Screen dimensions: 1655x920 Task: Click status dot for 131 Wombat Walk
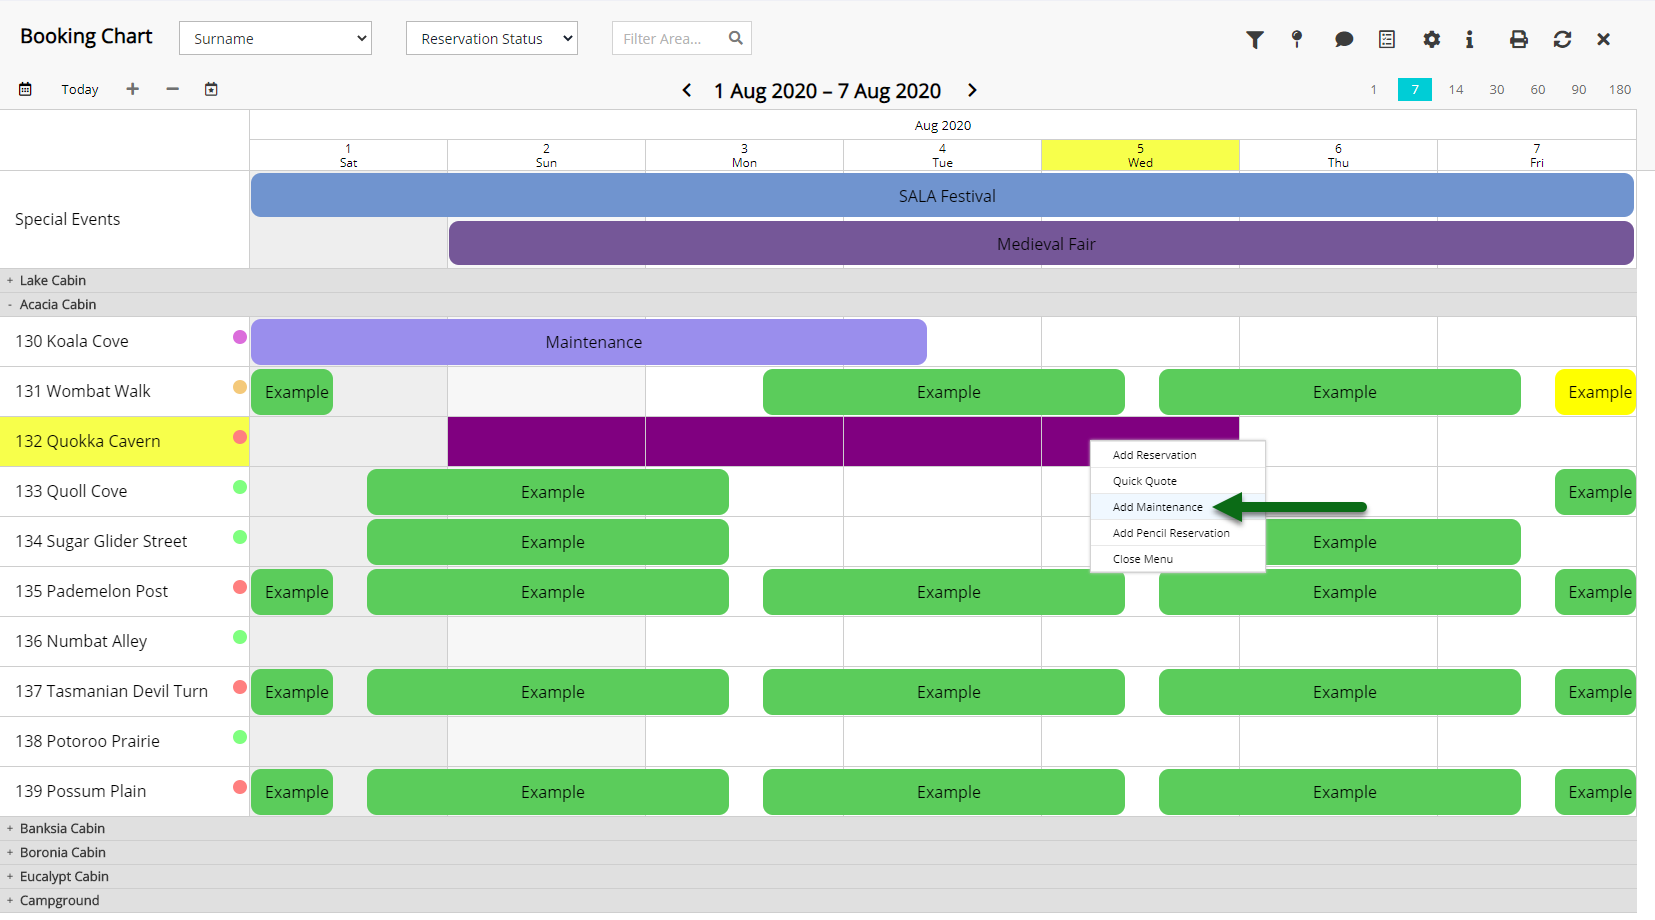click(240, 387)
